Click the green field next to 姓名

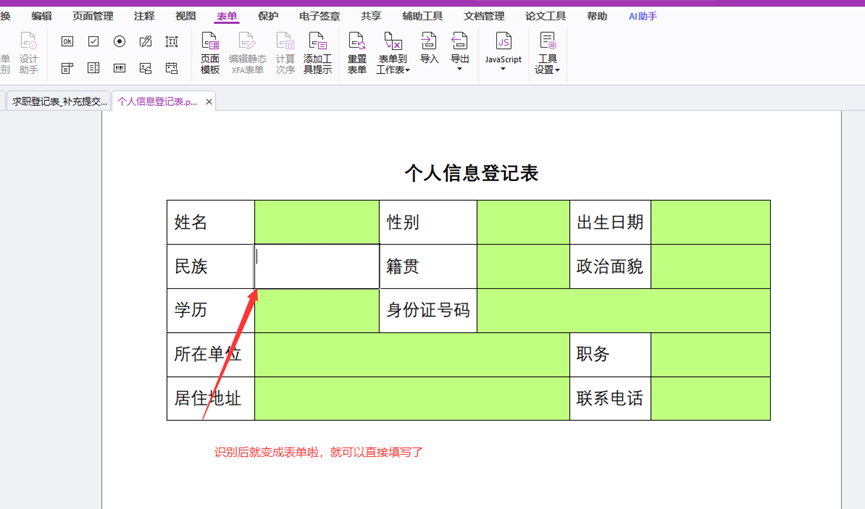tap(317, 222)
